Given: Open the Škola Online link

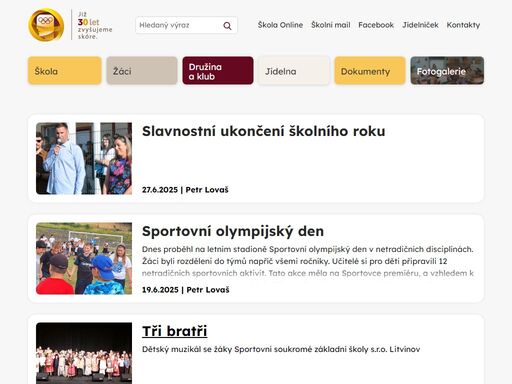Looking at the screenshot, I should click(280, 25).
